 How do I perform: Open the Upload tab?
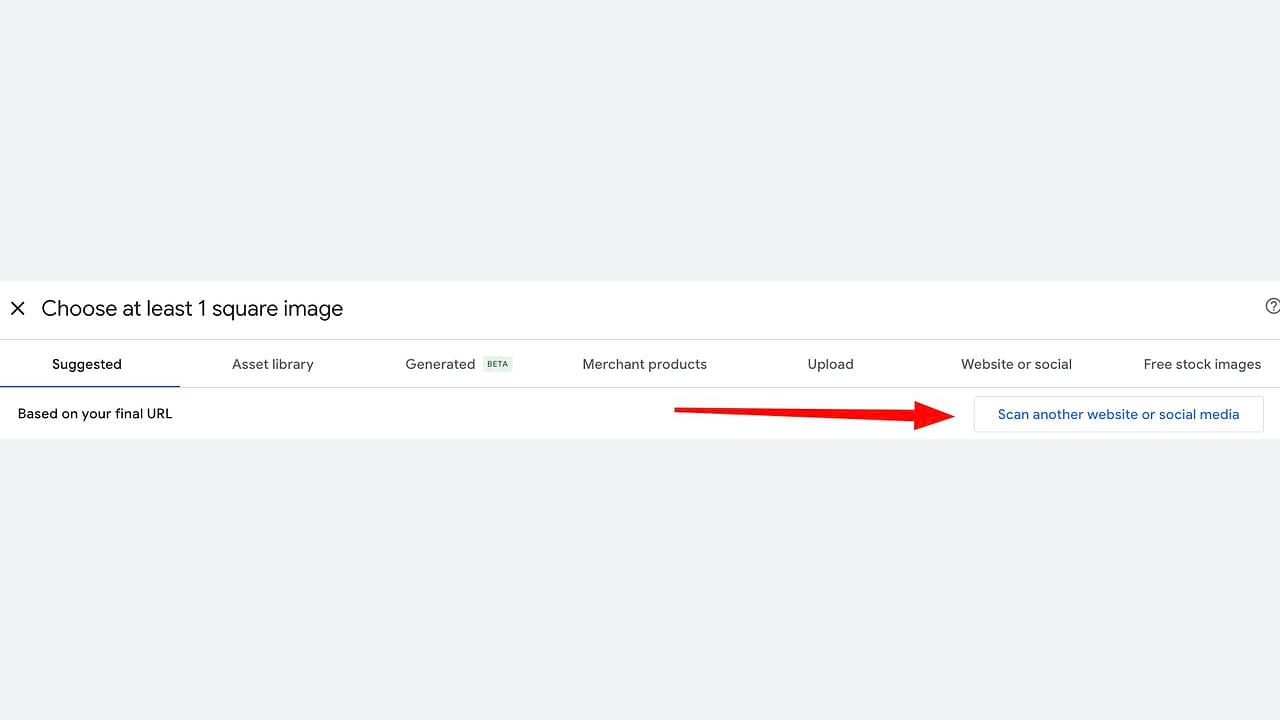[x=830, y=364]
